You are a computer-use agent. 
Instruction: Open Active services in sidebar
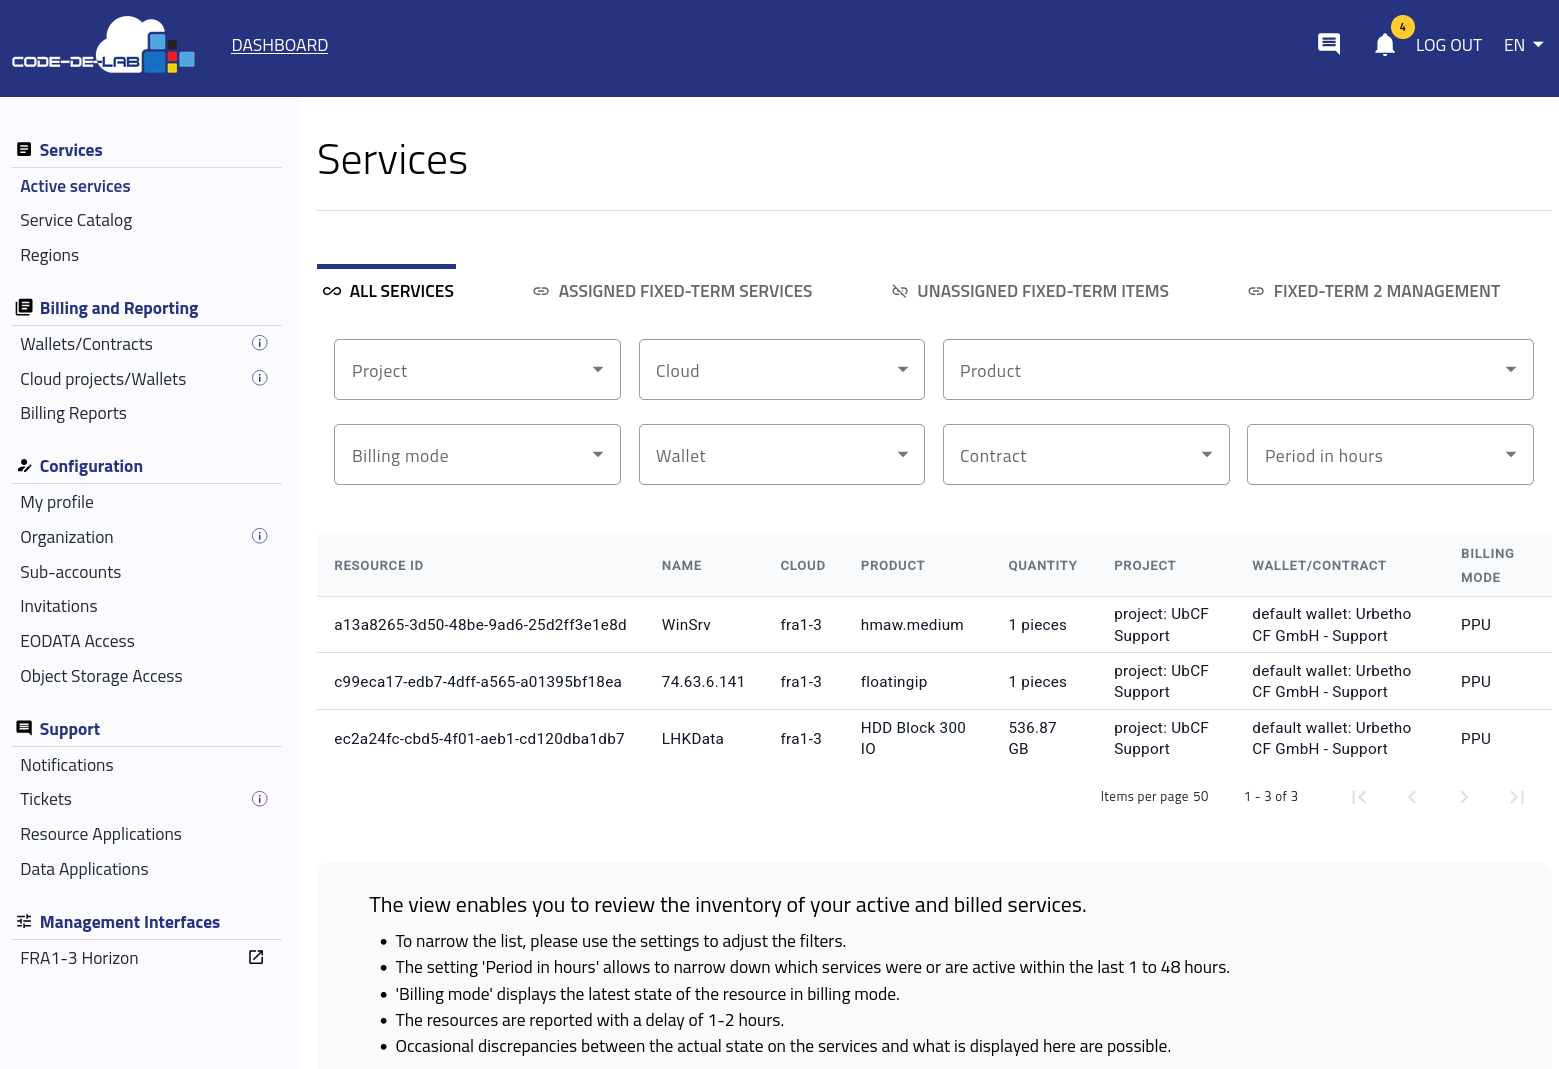pos(75,186)
